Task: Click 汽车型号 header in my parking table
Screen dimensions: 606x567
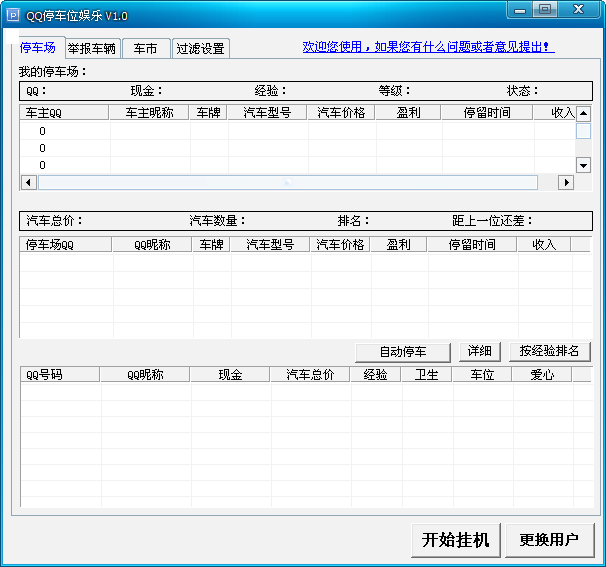Action: point(267,112)
